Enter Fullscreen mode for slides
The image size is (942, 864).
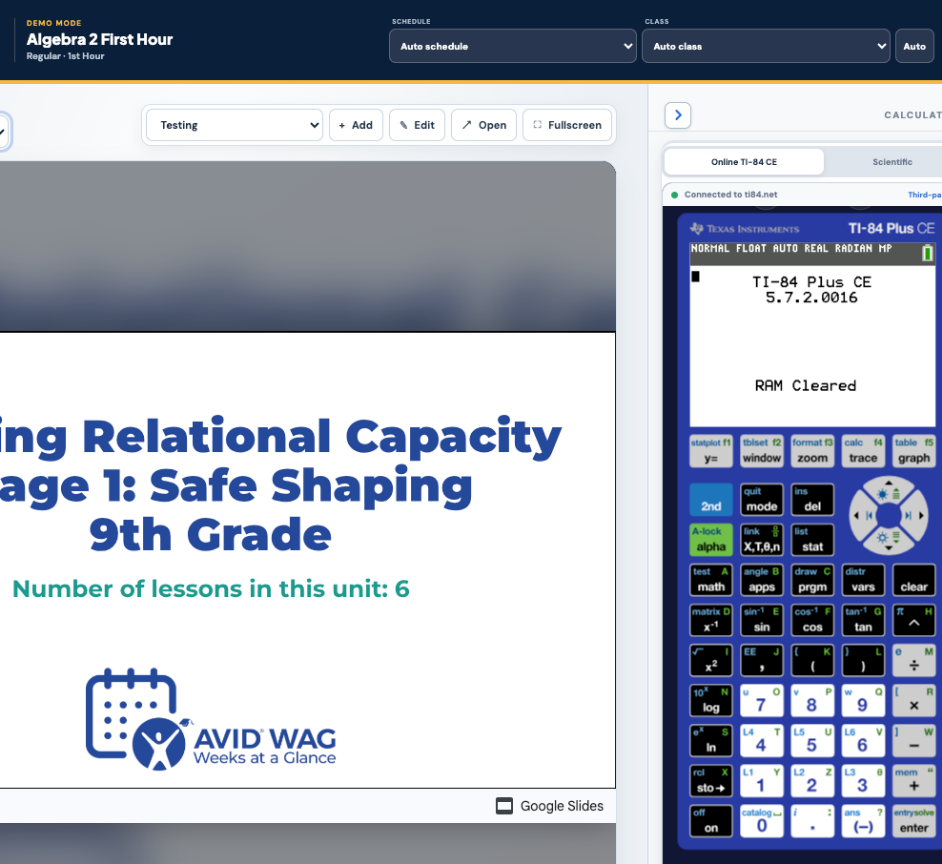point(567,125)
